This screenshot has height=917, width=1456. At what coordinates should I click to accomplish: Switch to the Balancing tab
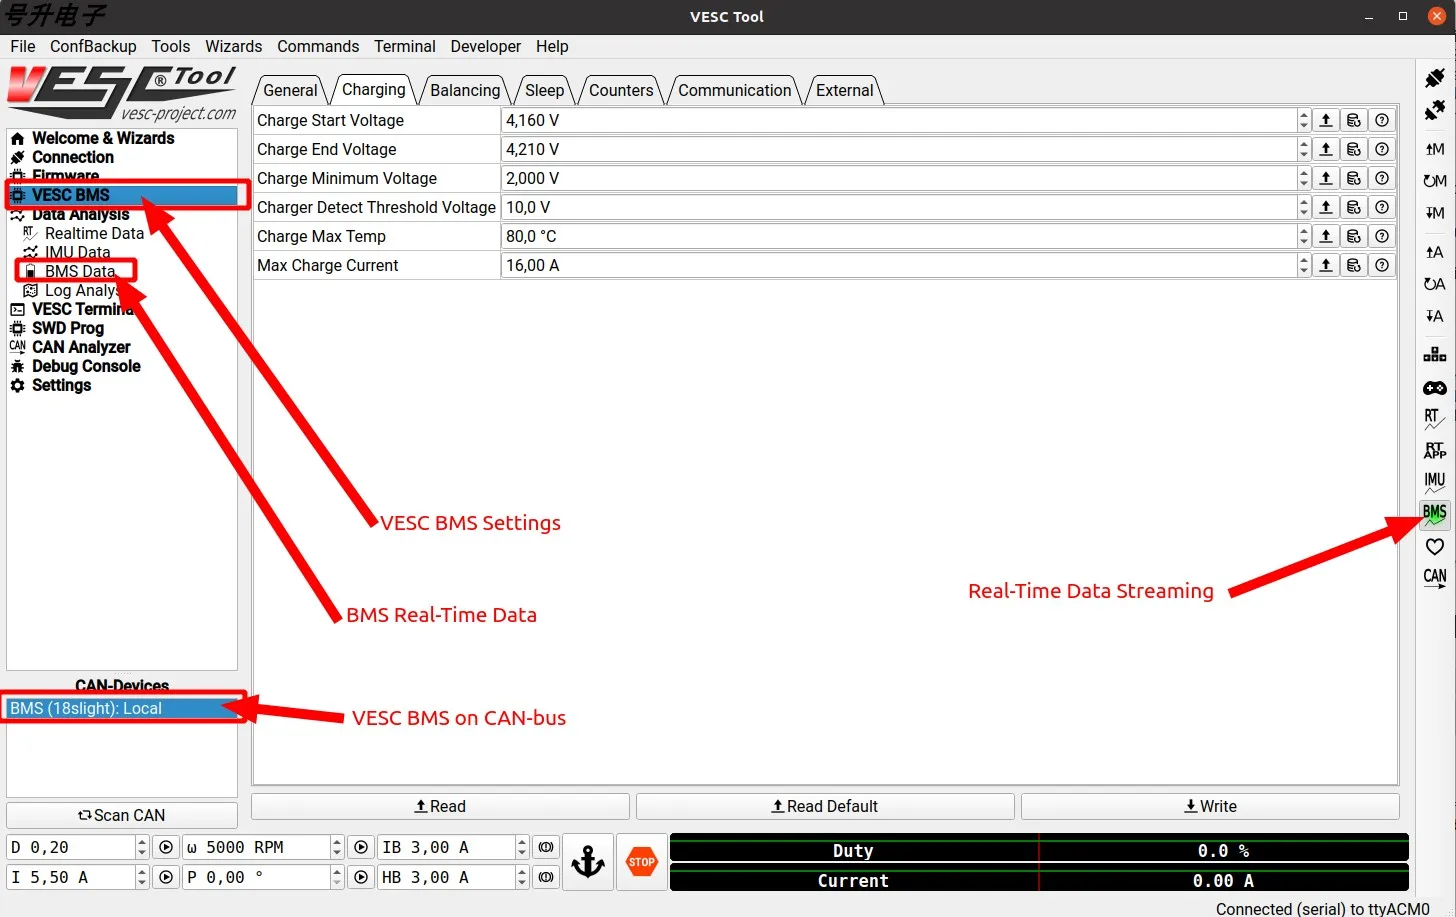pos(465,90)
